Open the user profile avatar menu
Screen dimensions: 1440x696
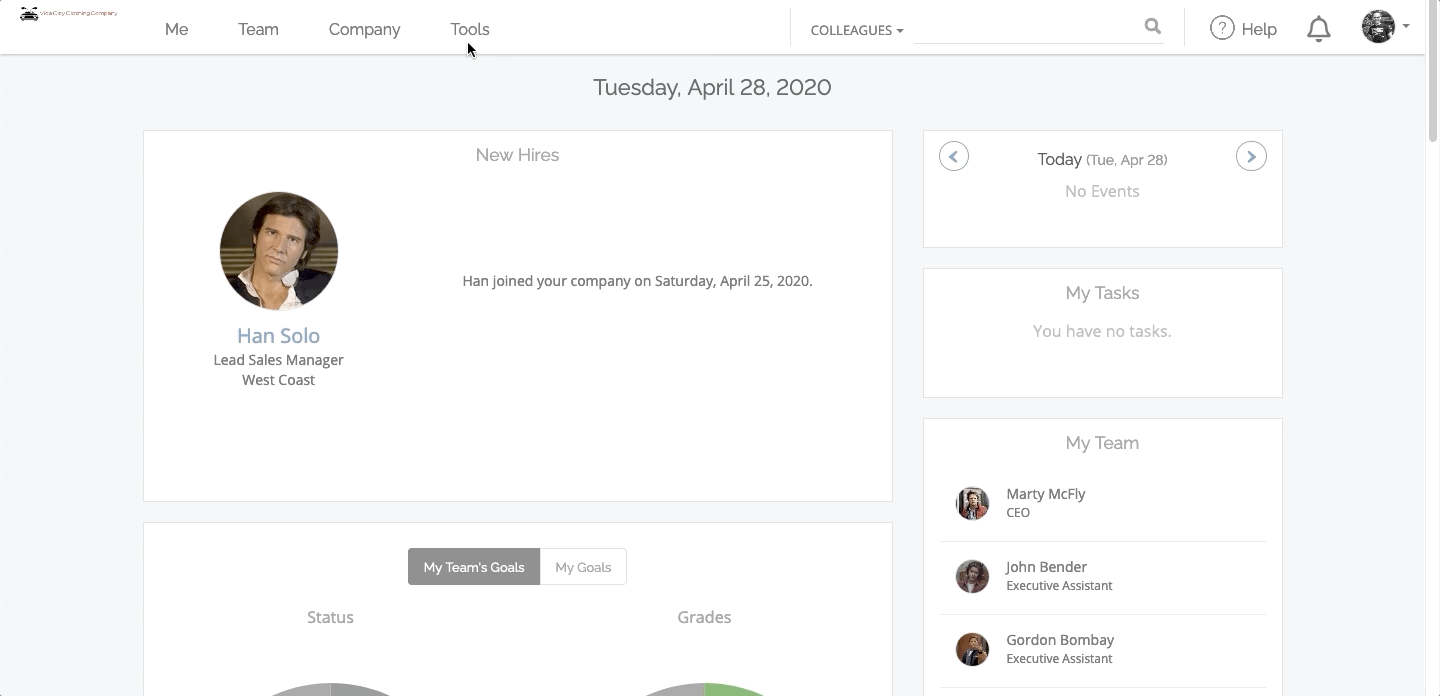tap(1385, 27)
